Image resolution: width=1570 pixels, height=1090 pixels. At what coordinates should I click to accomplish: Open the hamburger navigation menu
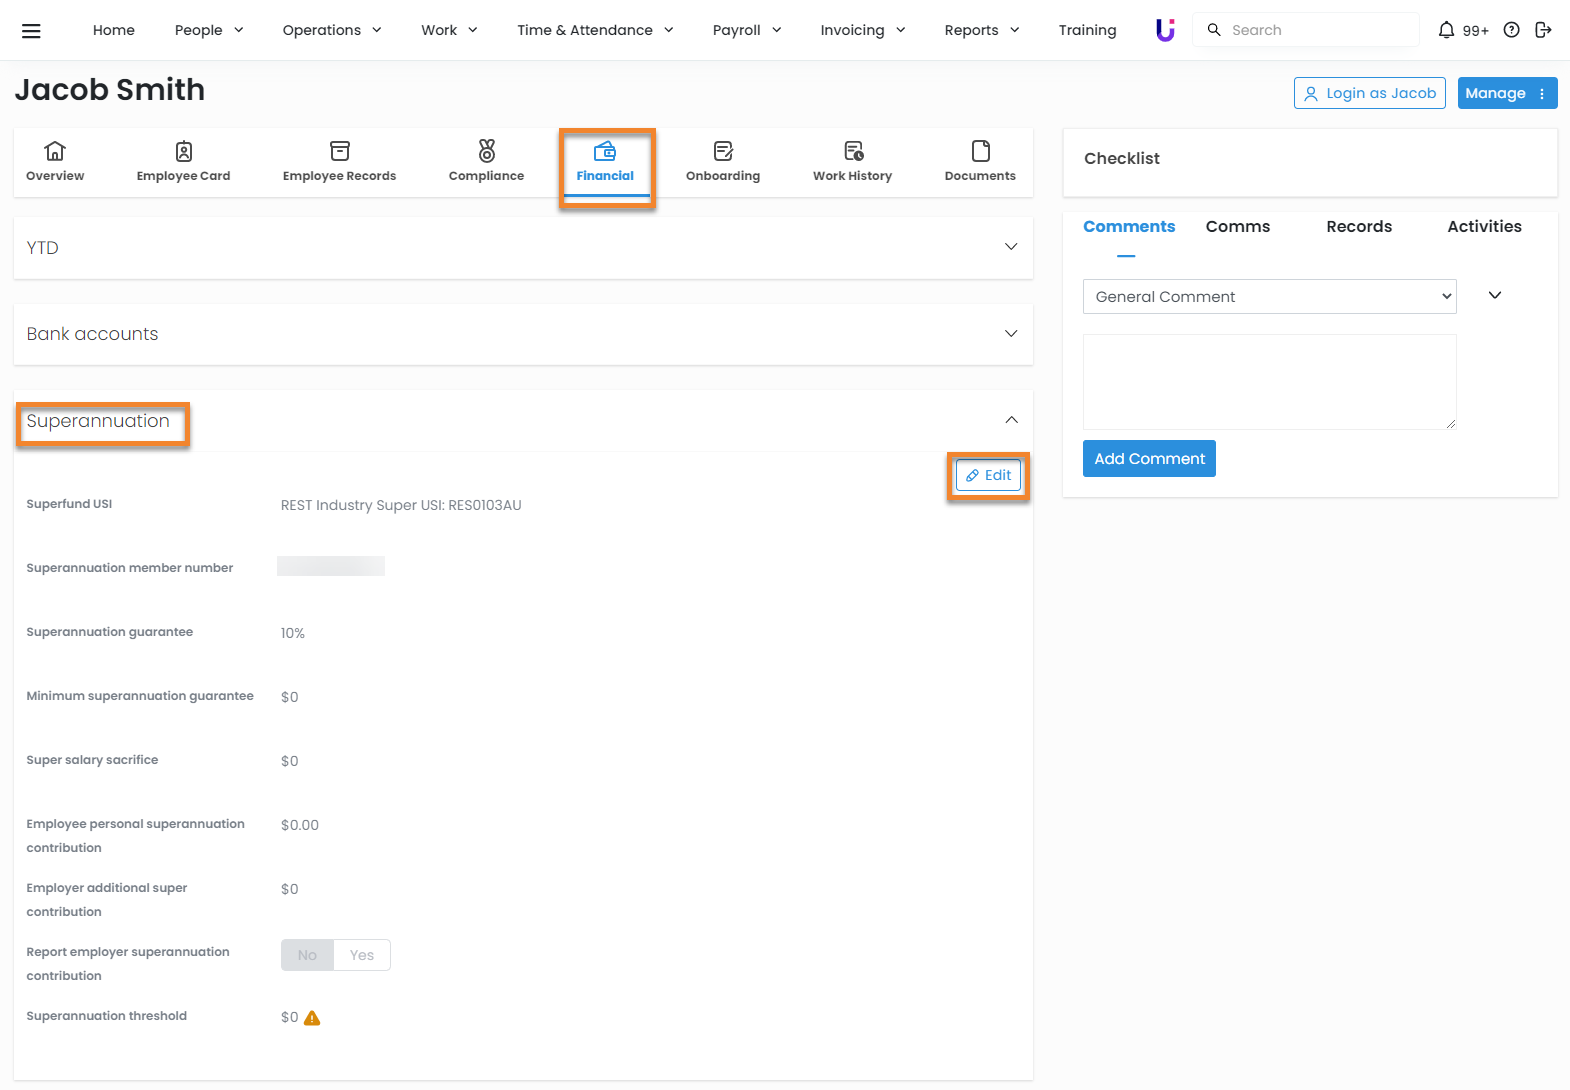pos(31,31)
